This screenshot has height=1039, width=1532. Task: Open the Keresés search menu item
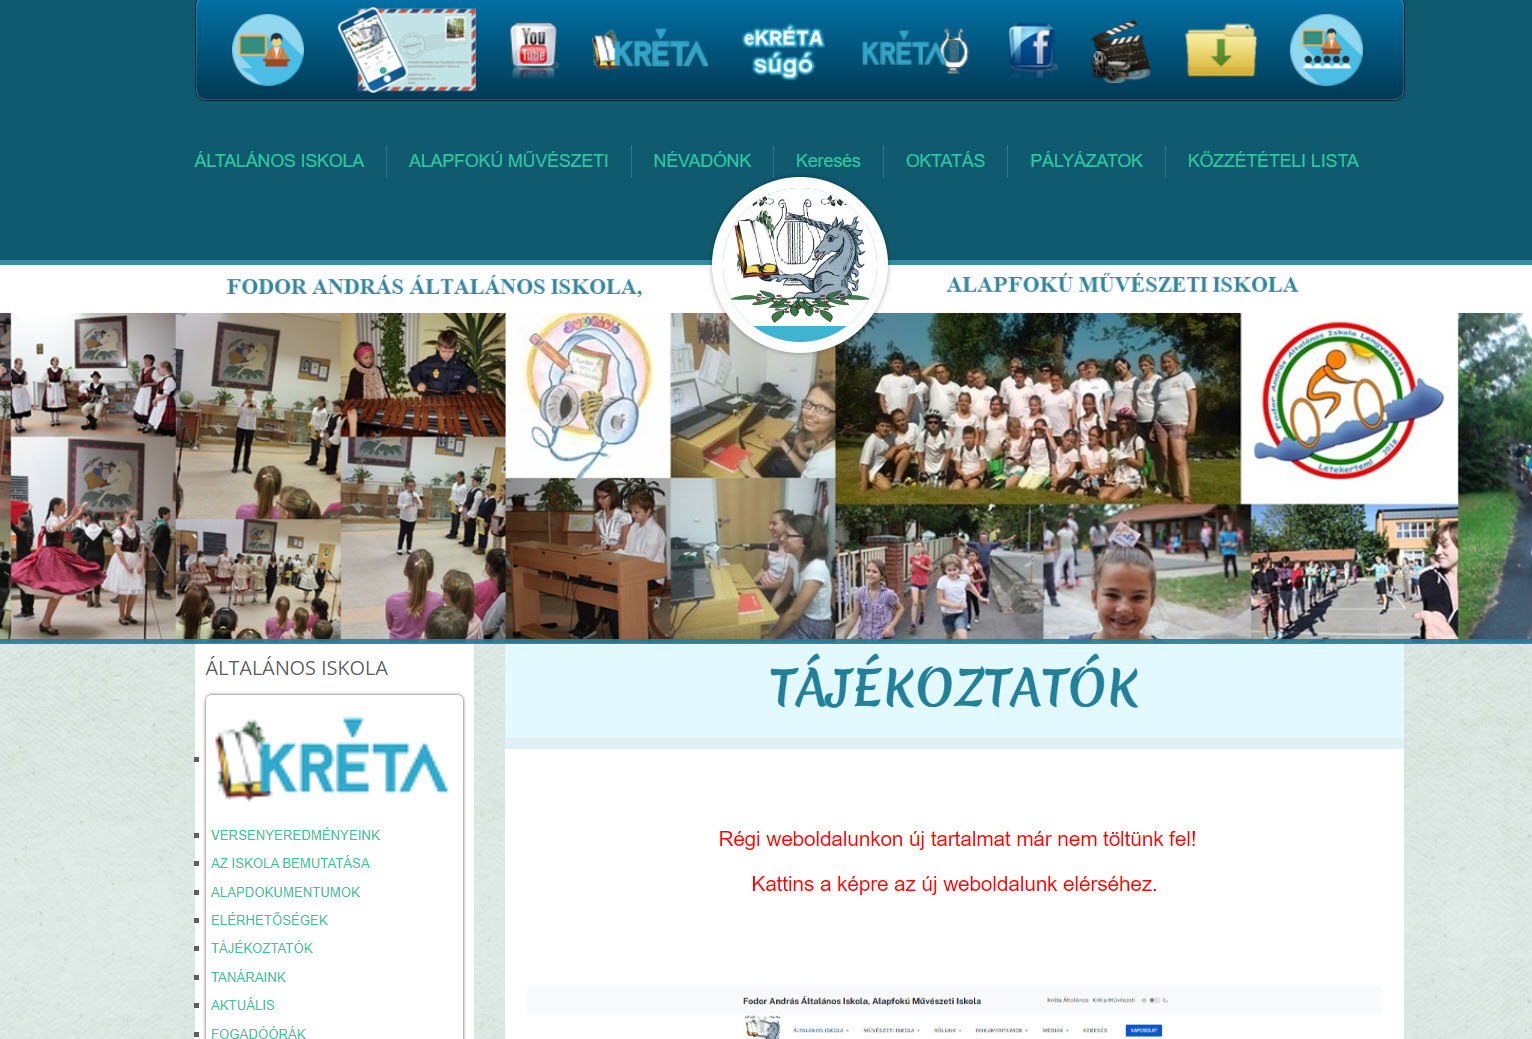click(x=828, y=161)
